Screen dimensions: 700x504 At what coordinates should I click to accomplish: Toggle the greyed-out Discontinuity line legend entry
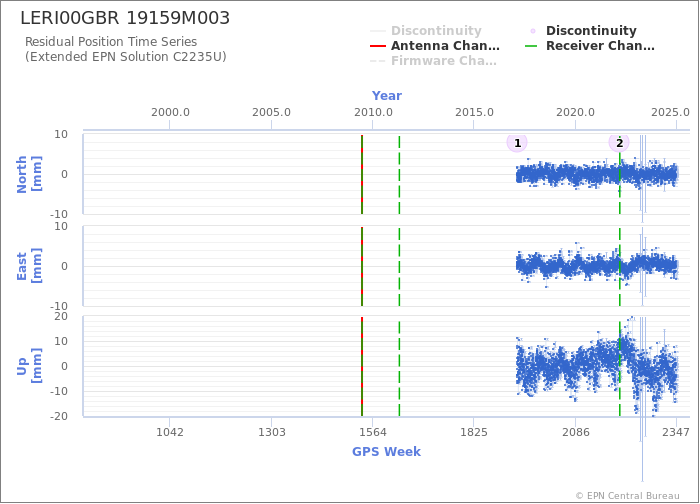coord(426,30)
